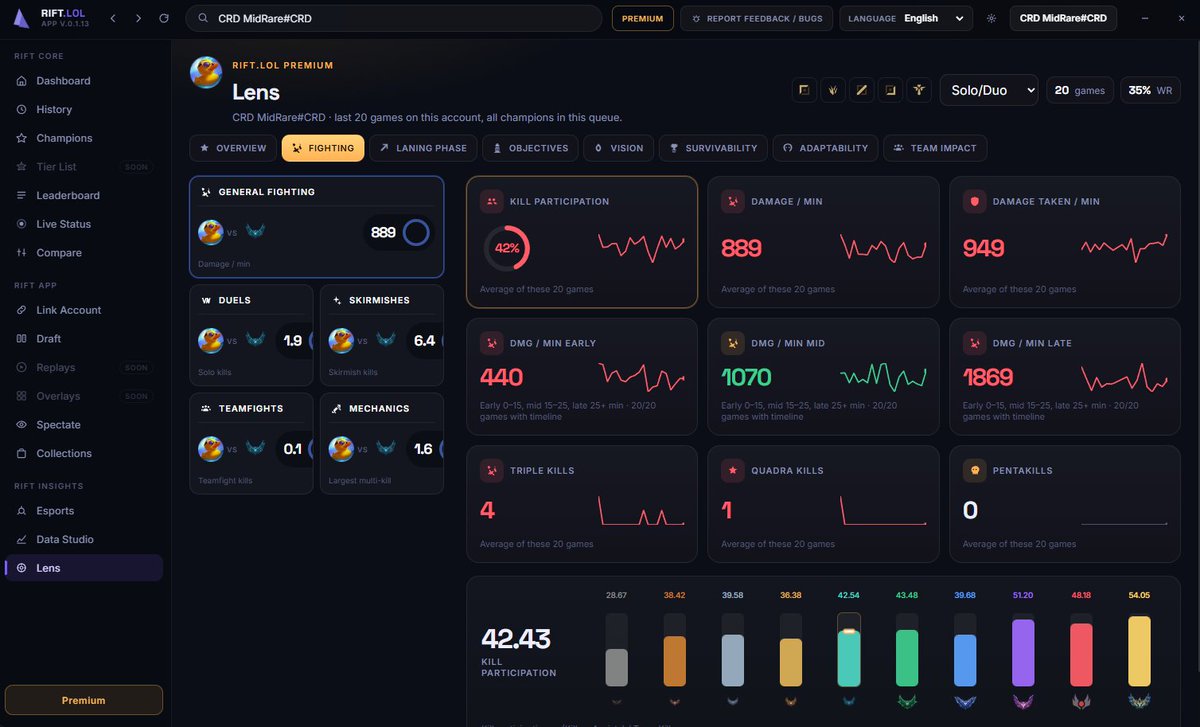Toggle the theme brightness icon
This screenshot has width=1200, height=727.
tap(991, 18)
